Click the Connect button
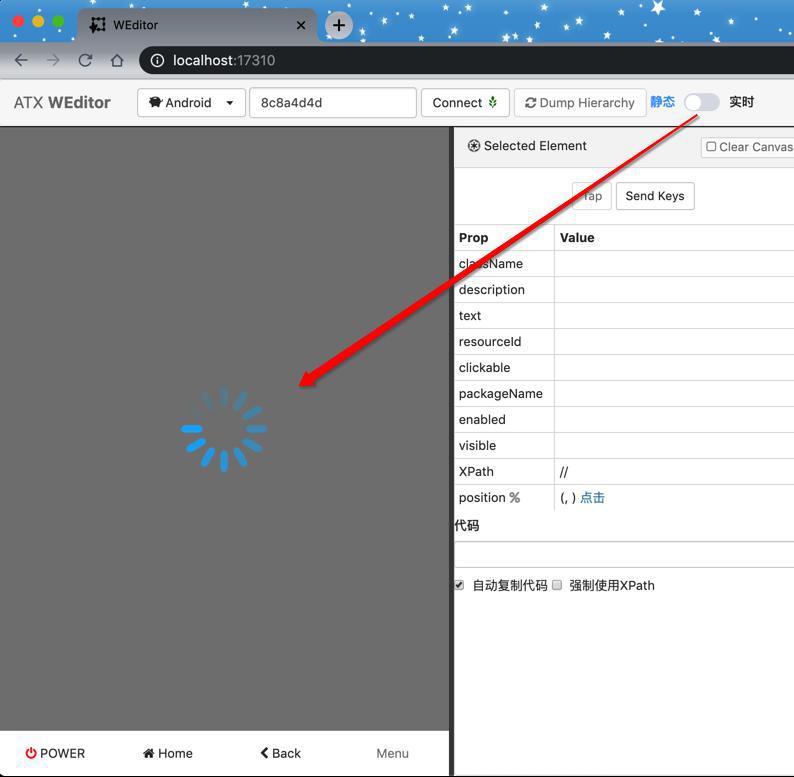794x777 pixels. tap(465, 103)
